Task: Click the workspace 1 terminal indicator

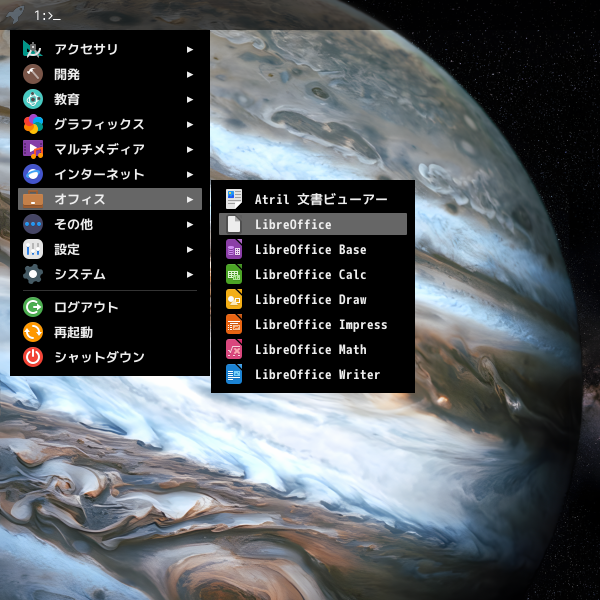Action: [47, 15]
